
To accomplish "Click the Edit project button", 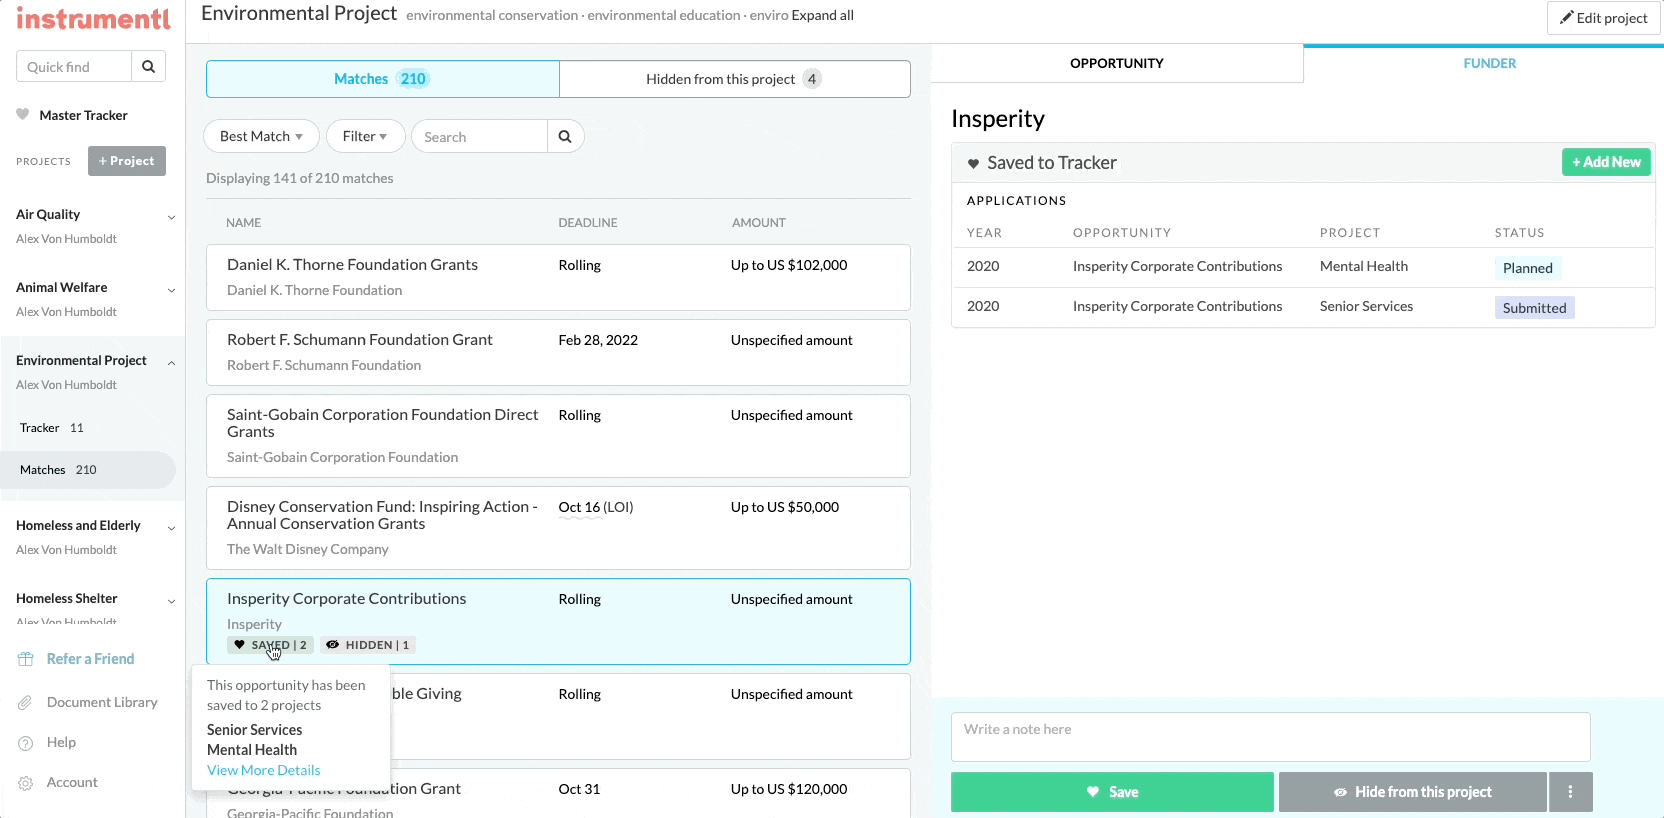I will tap(1604, 18).
